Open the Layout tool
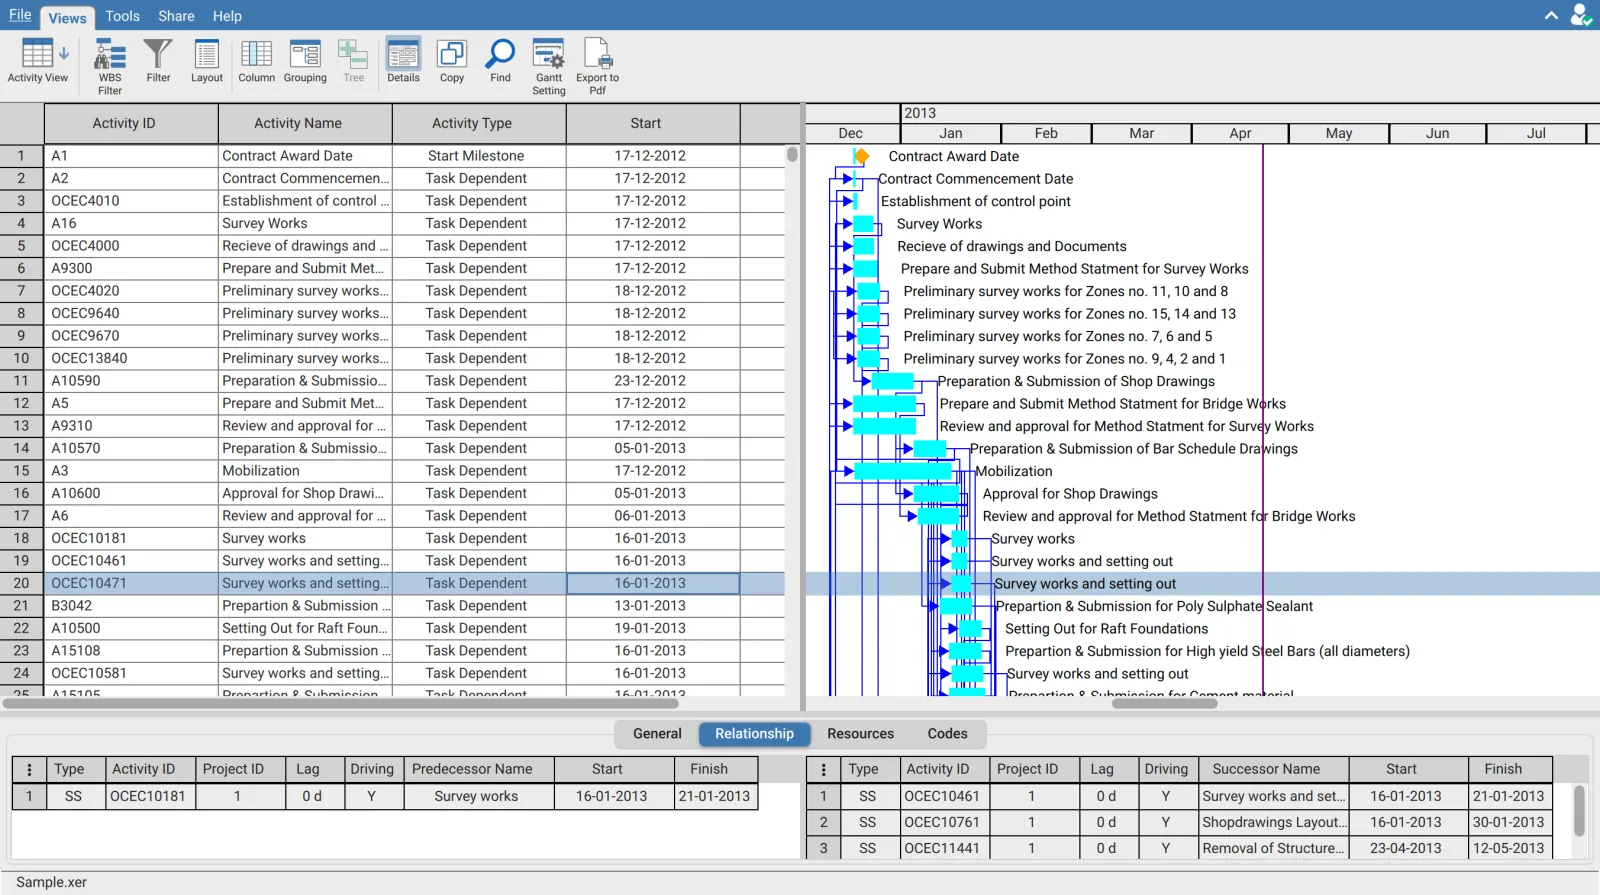1600x895 pixels. (x=207, y=61)
